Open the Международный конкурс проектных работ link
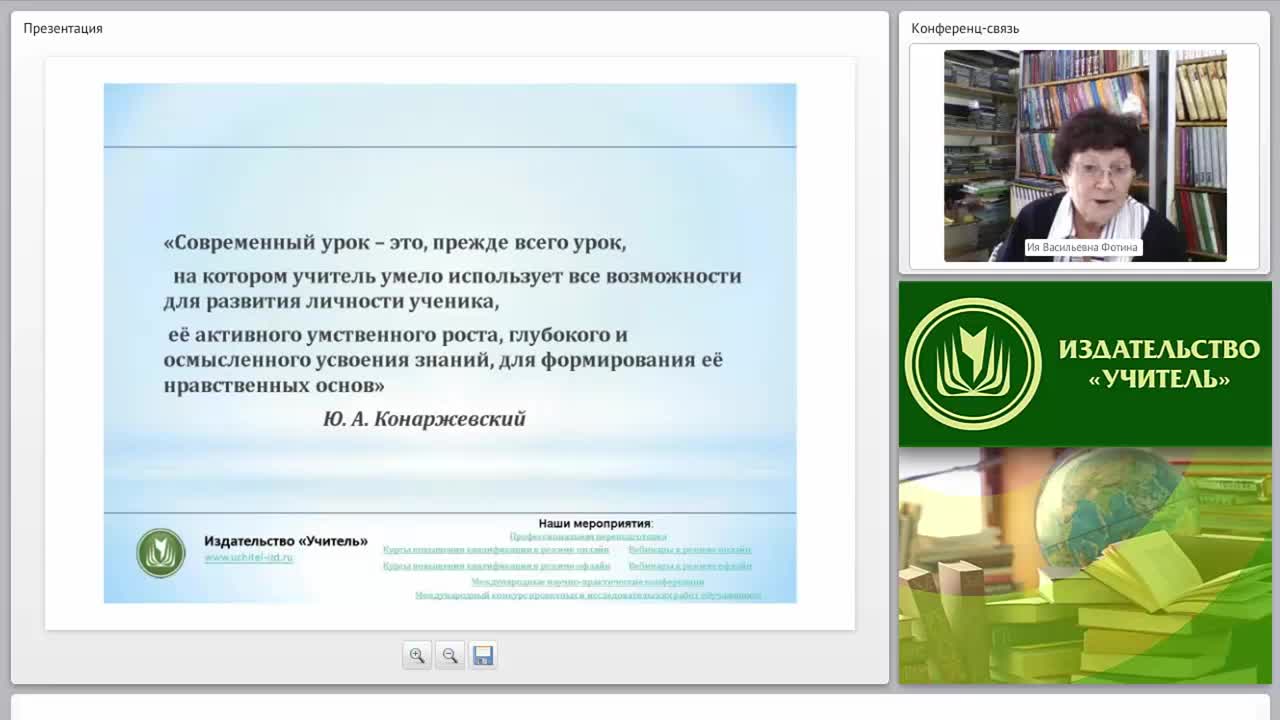The height and width of the screenshot is (720, 1280). [x=588, y=595]
